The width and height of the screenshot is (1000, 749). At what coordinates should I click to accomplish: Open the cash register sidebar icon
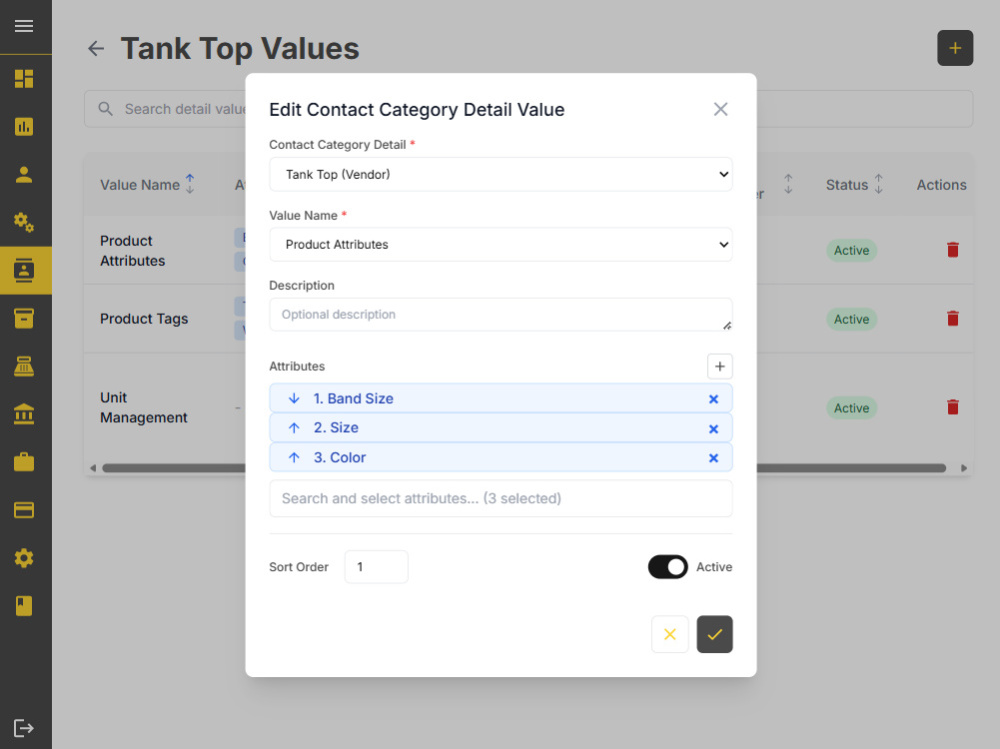click(x=24, y=366)
